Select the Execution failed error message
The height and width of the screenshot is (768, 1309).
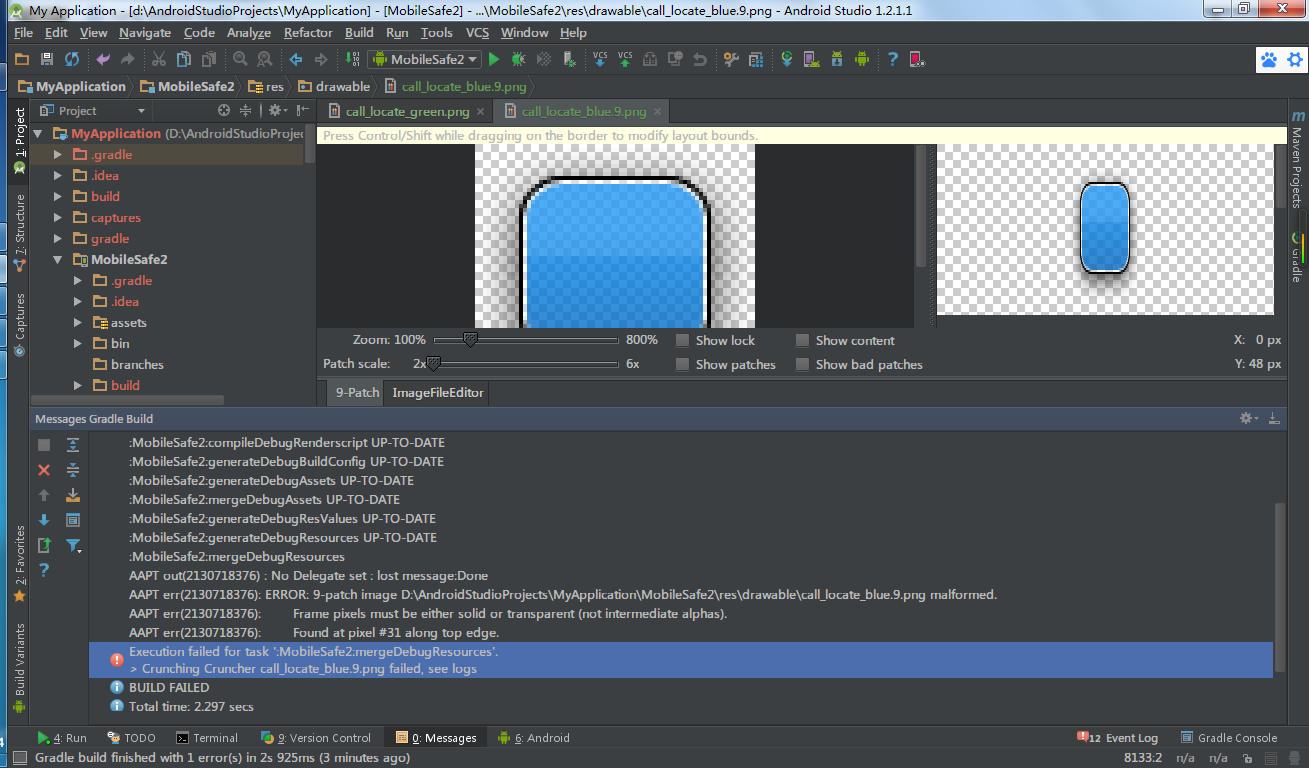coord(681,660)
